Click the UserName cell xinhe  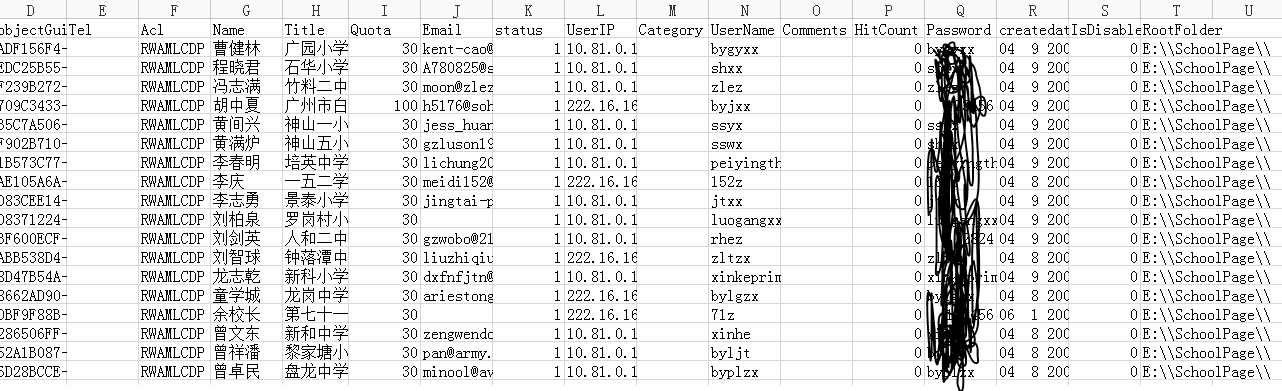745,334
